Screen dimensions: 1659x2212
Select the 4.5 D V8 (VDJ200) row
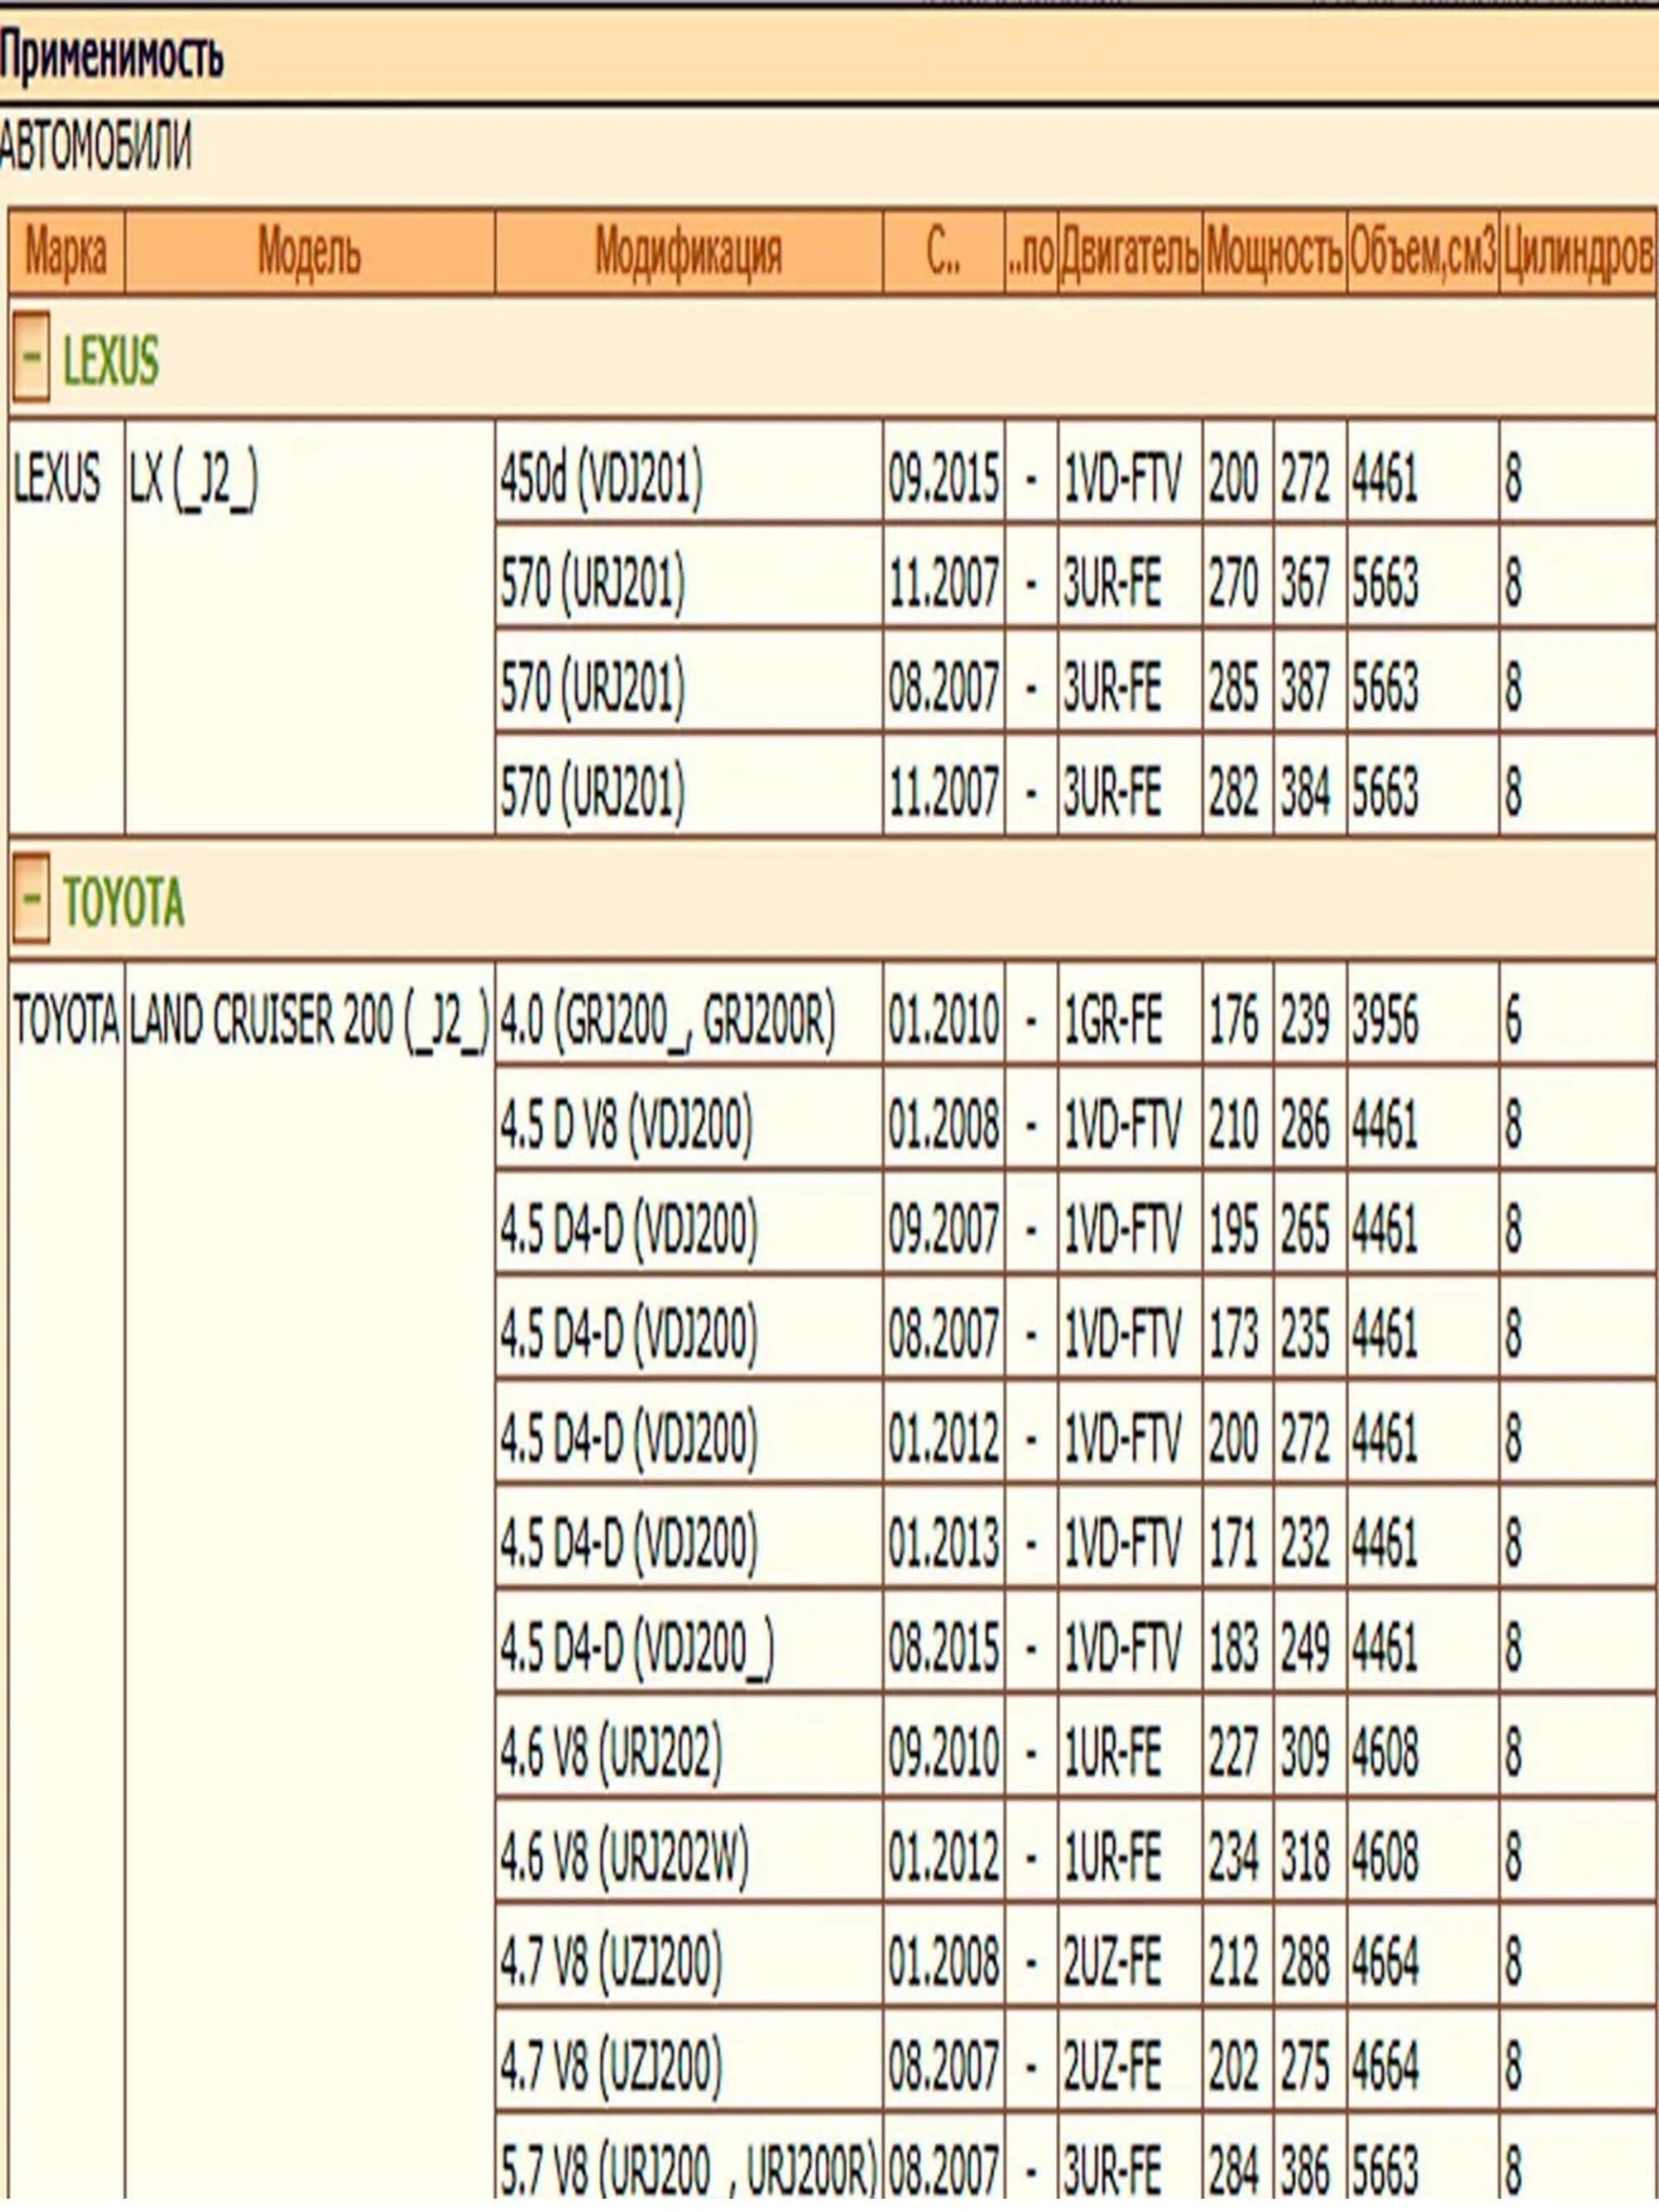pyautogui.click(x=626, y=1125)
